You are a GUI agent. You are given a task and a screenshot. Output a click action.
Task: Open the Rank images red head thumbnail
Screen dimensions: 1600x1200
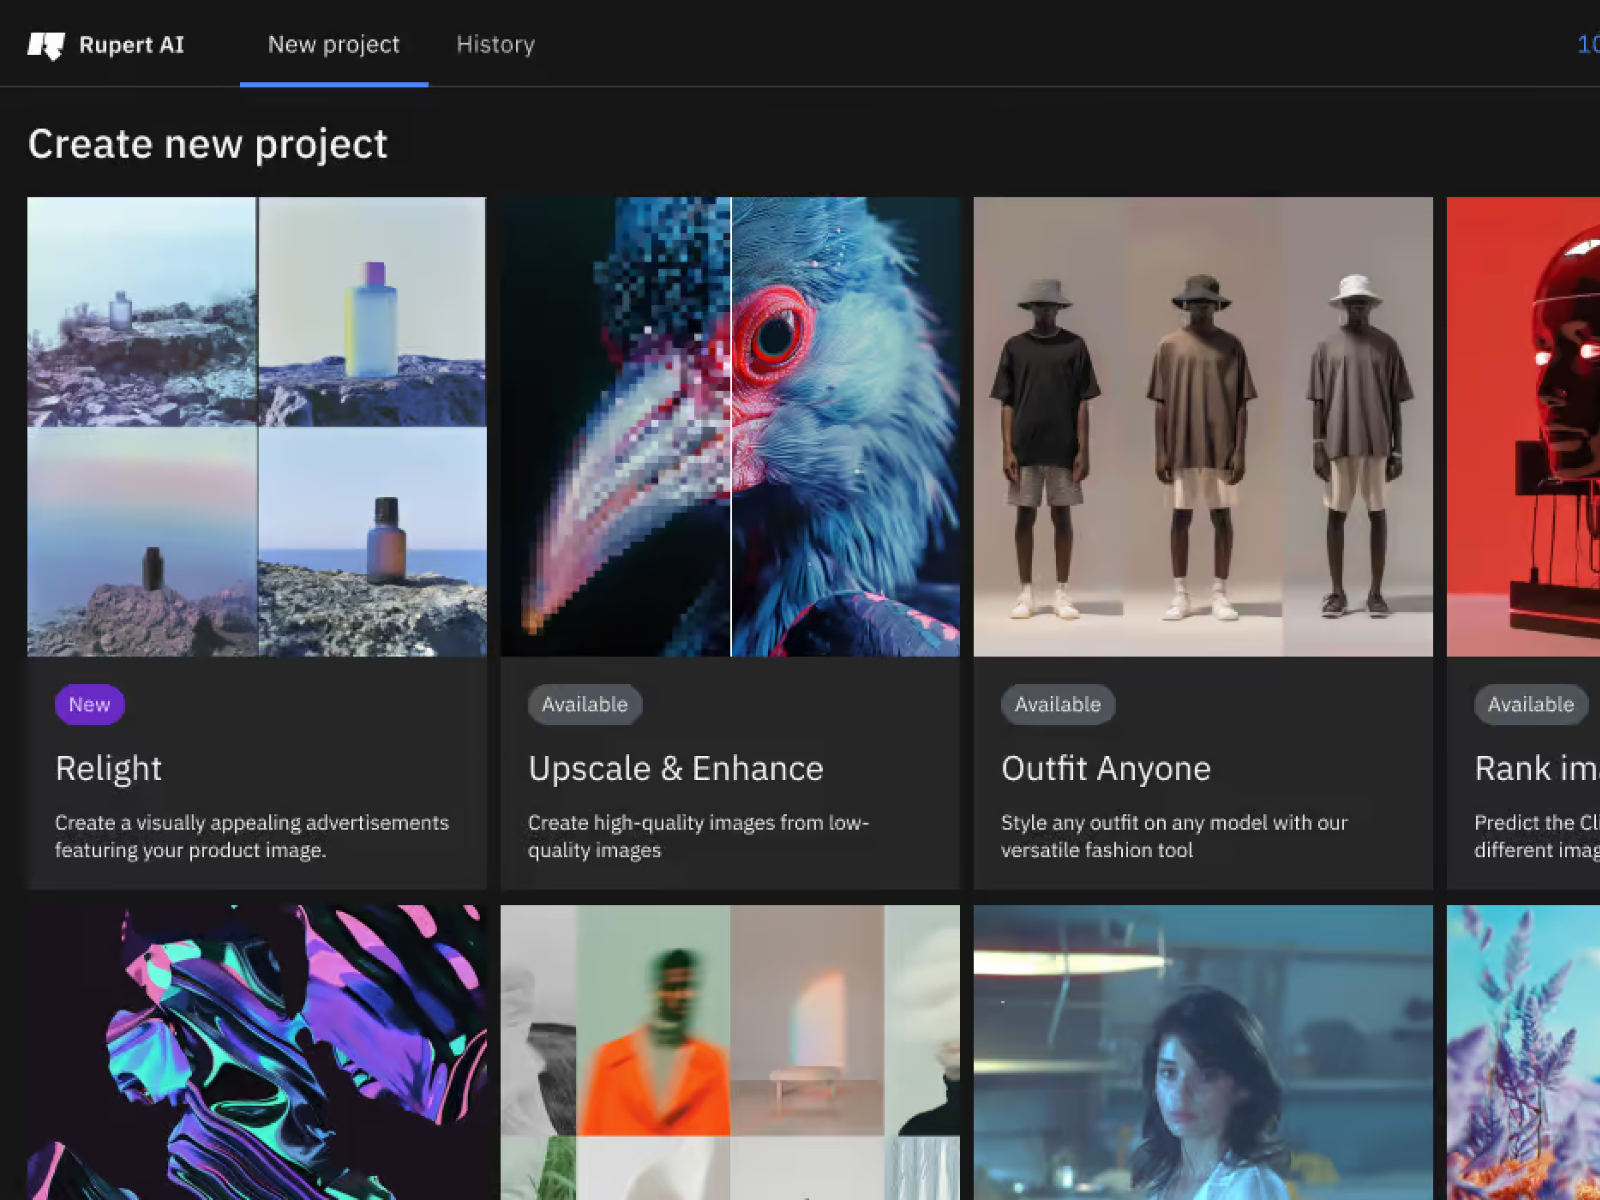[x=1523, y=427]
